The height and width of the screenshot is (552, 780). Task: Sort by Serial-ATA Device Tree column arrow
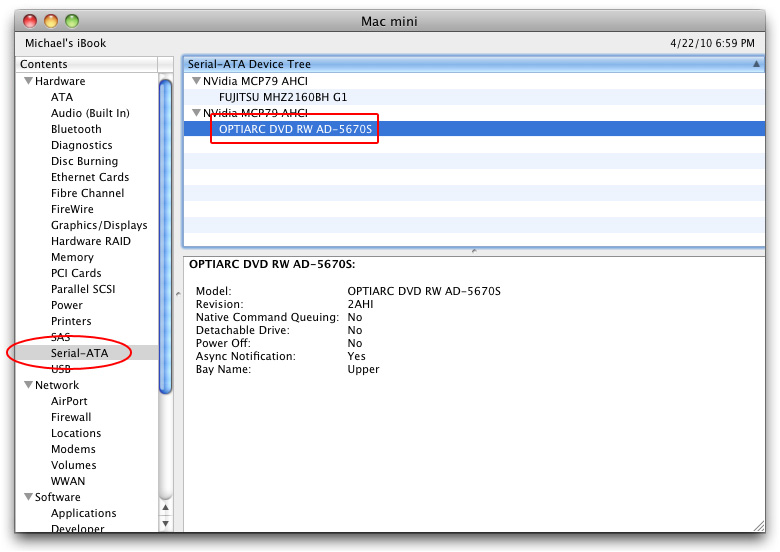coord(756,64)
